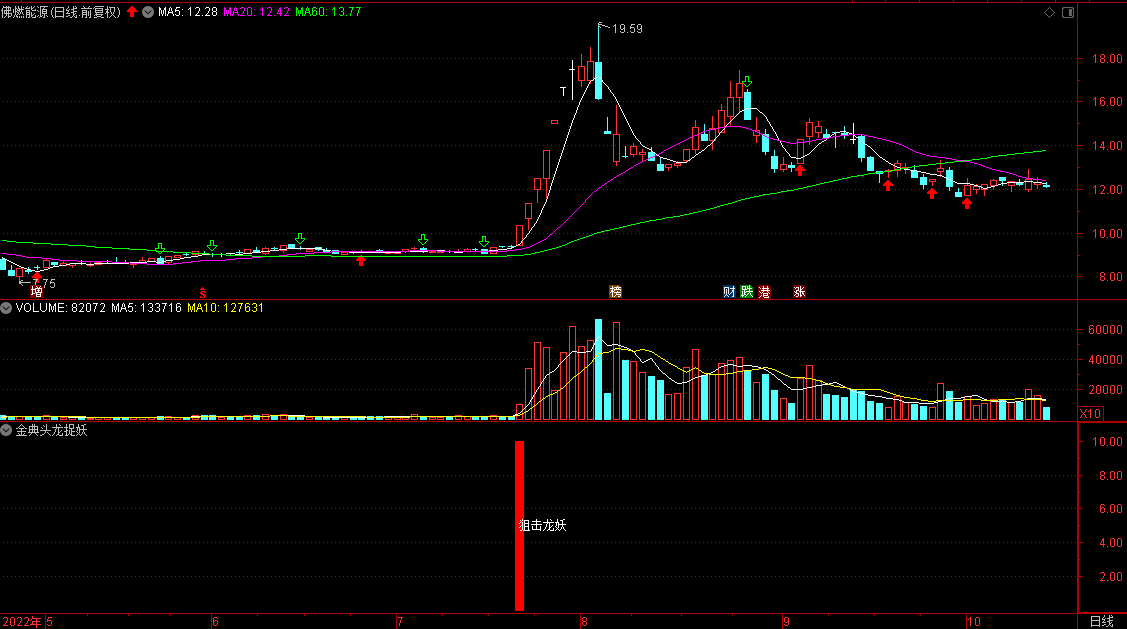Image resolution: width=1127 pixels, height=629 pixels.
Task: Click the red up arrow signal in late June
Action: point(361,261)
